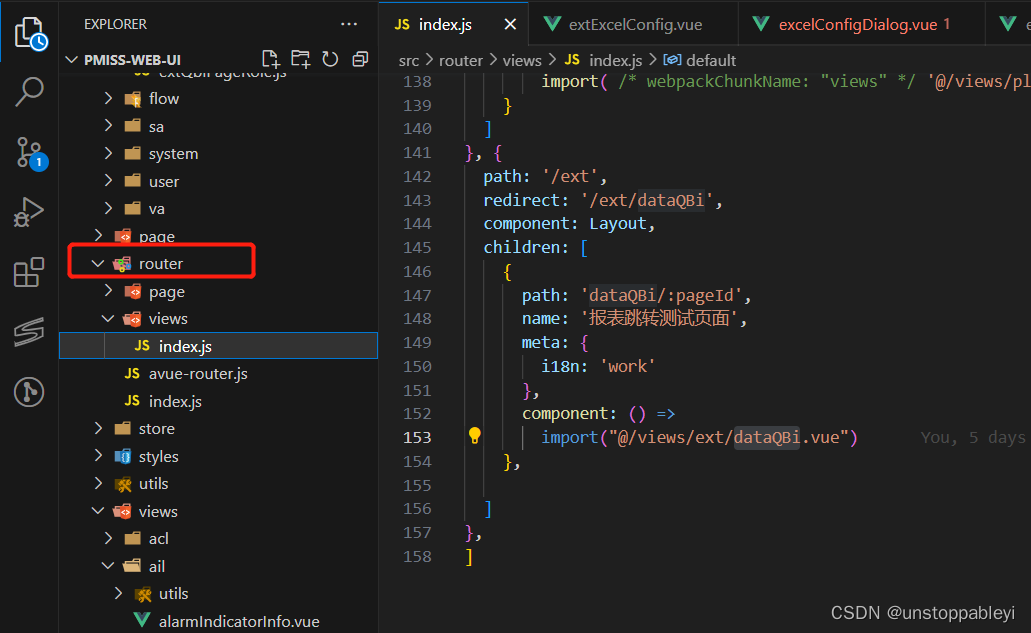Close the index.js editor tab

510,24
